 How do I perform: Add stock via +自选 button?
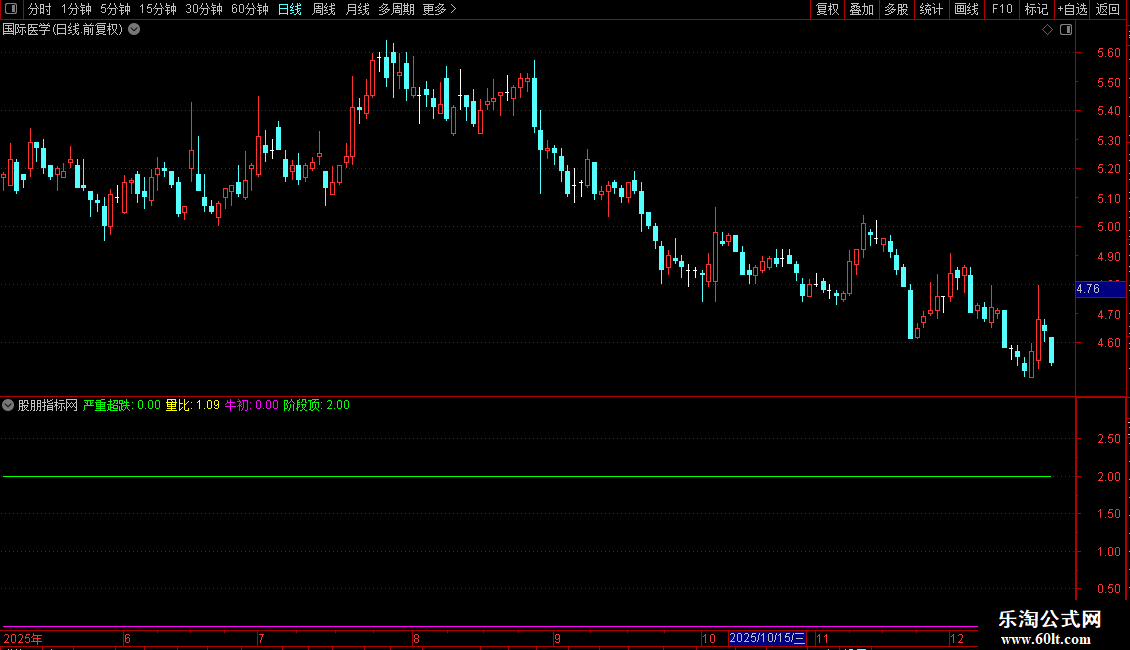click(1072, 9)
